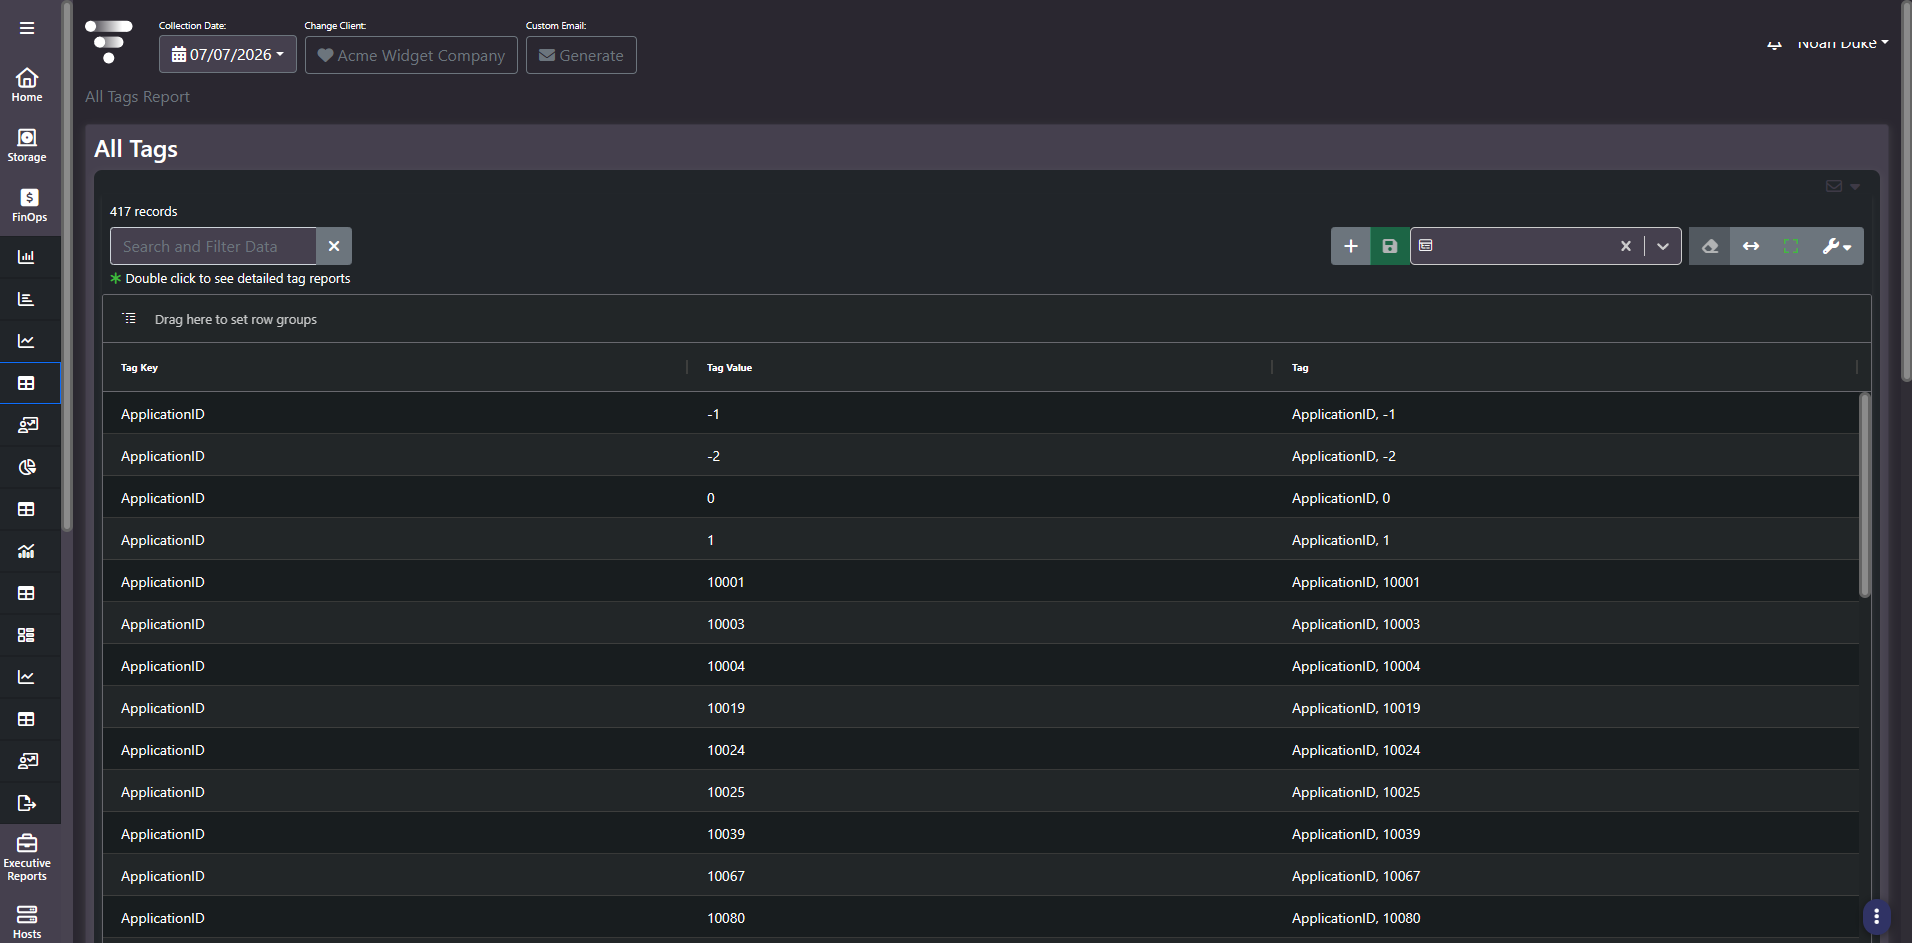Go to Home in sidebar

click(x=27, y=85)
